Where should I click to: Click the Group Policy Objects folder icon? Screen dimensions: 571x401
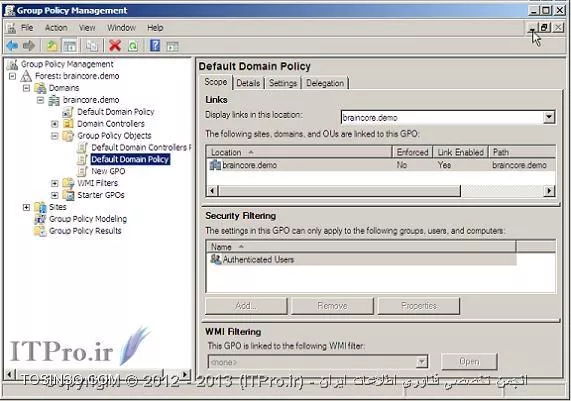click(x=68, y=136)
